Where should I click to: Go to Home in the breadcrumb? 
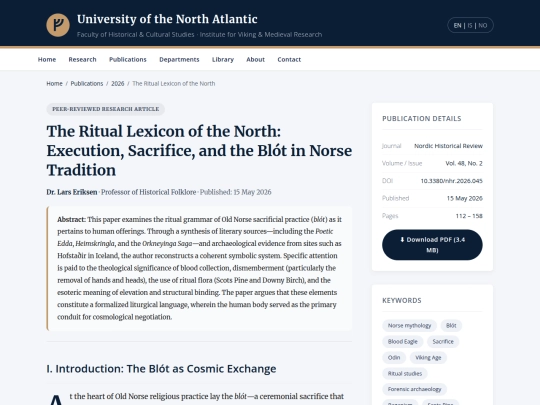(54, 83)
